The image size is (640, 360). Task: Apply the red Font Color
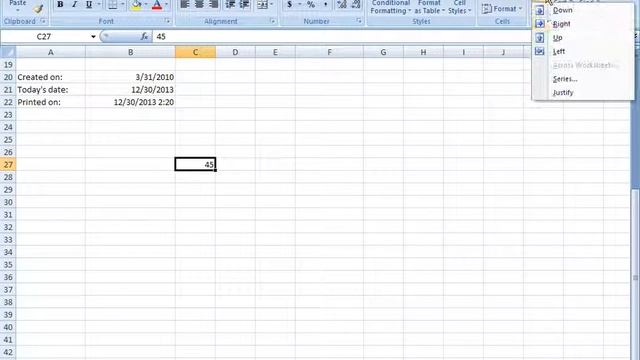pyautogui.click(x=157, y=4)
